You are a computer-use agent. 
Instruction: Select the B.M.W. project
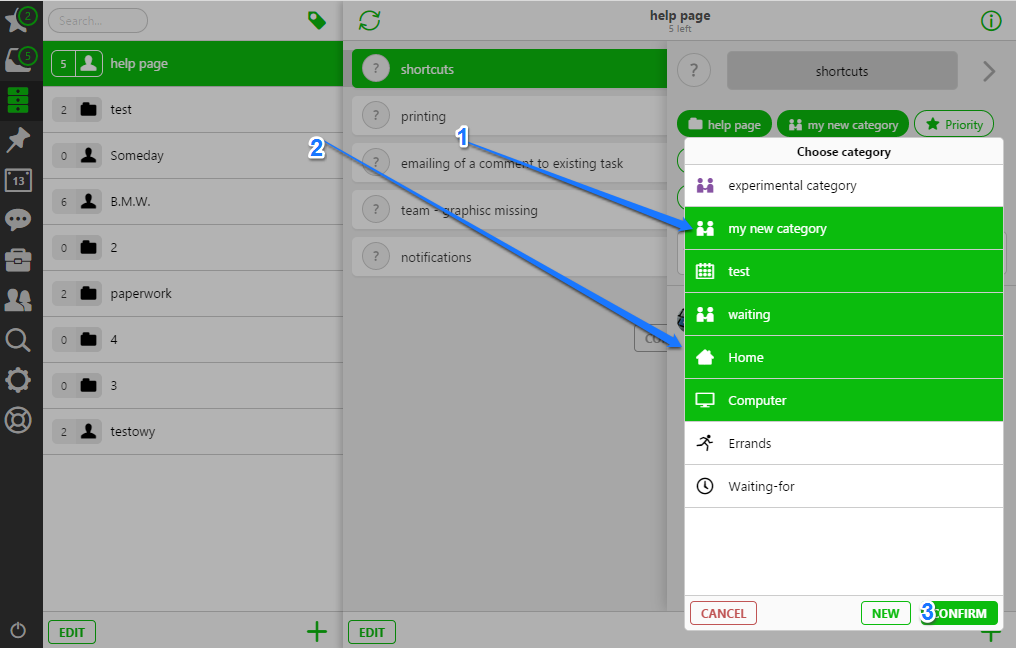(193, 202)
